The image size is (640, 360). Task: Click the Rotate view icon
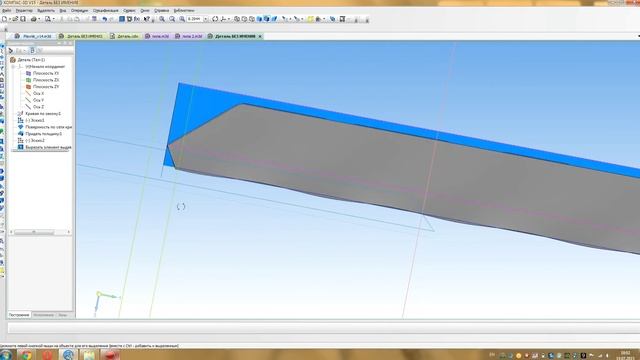coord(215,19)
